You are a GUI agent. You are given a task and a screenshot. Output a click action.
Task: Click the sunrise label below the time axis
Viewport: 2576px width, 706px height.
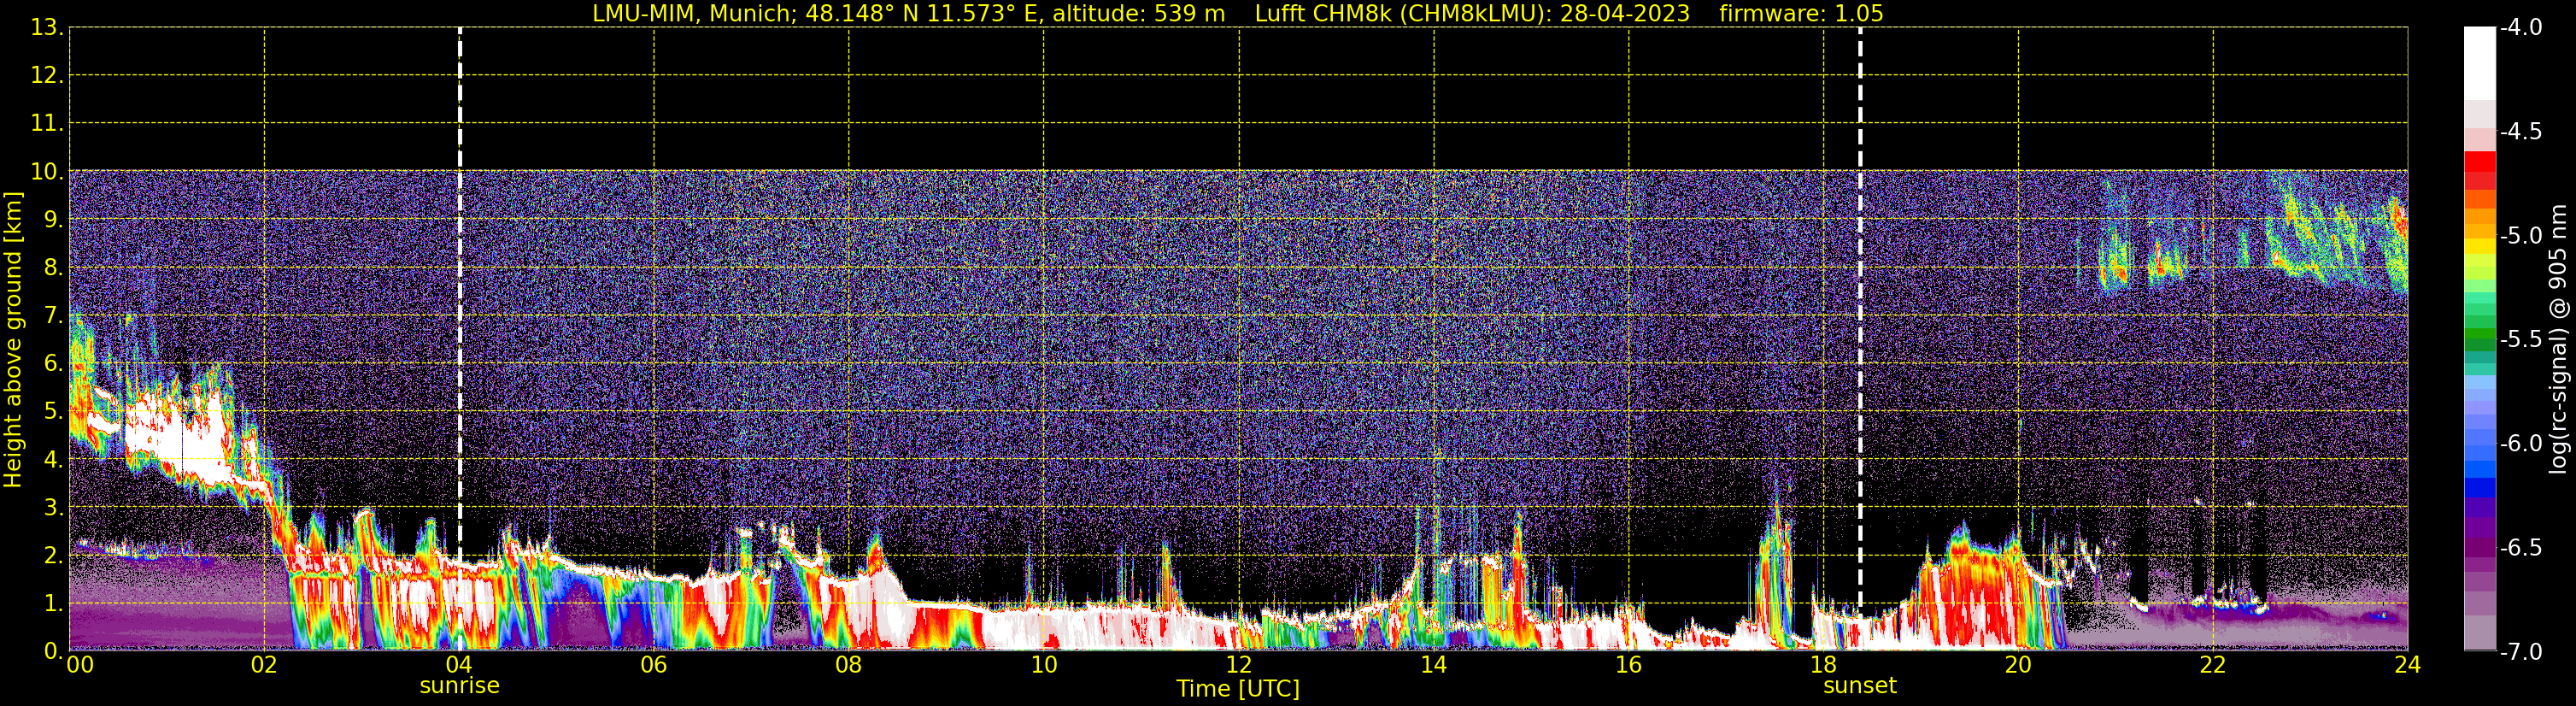[x=459, y=686]
